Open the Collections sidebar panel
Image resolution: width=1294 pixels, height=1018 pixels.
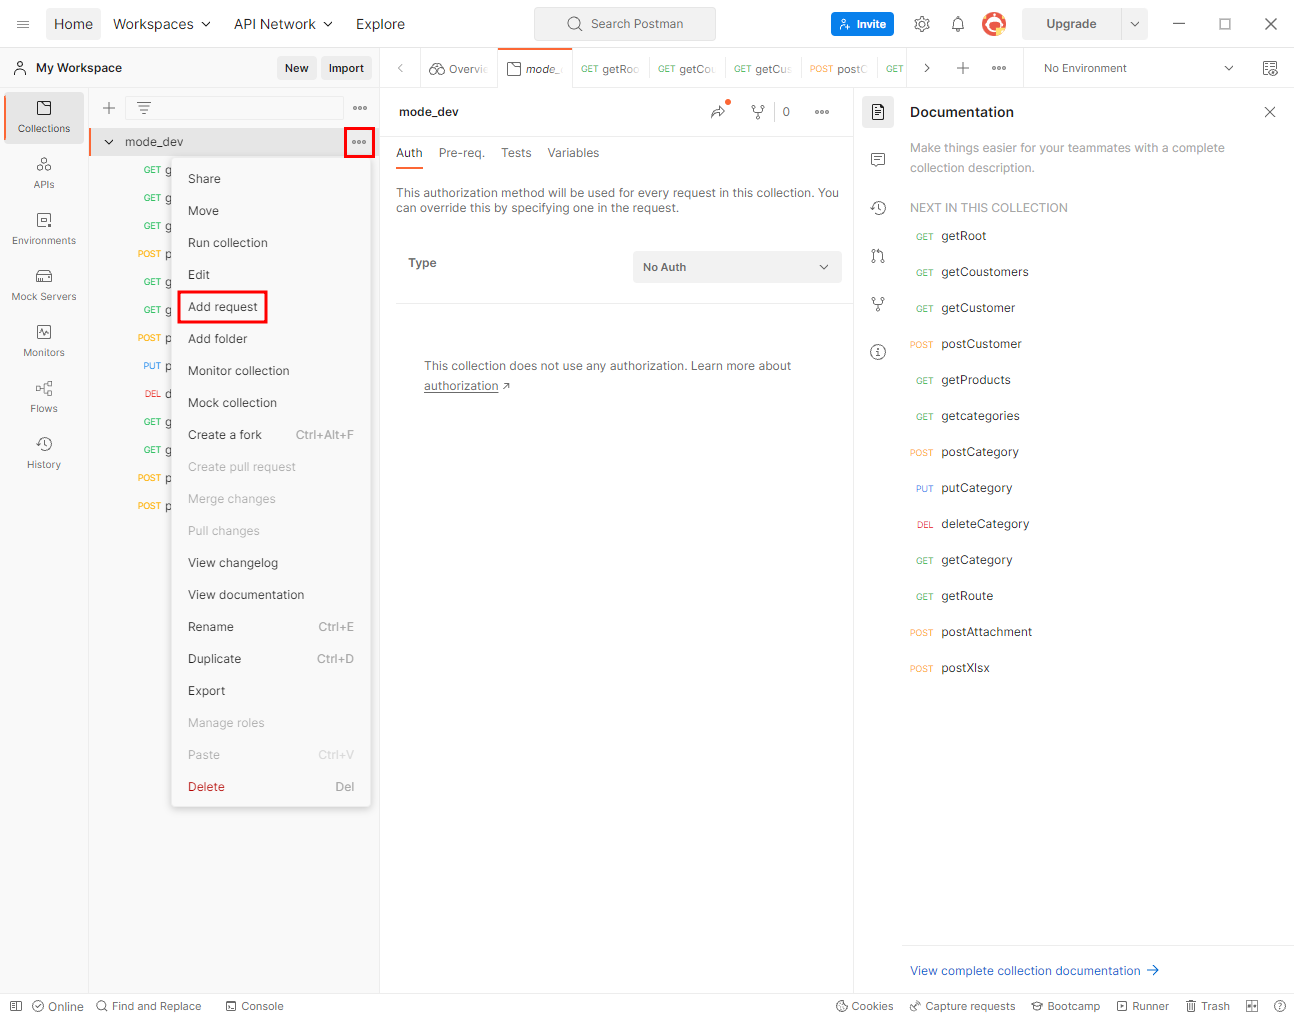44,117
